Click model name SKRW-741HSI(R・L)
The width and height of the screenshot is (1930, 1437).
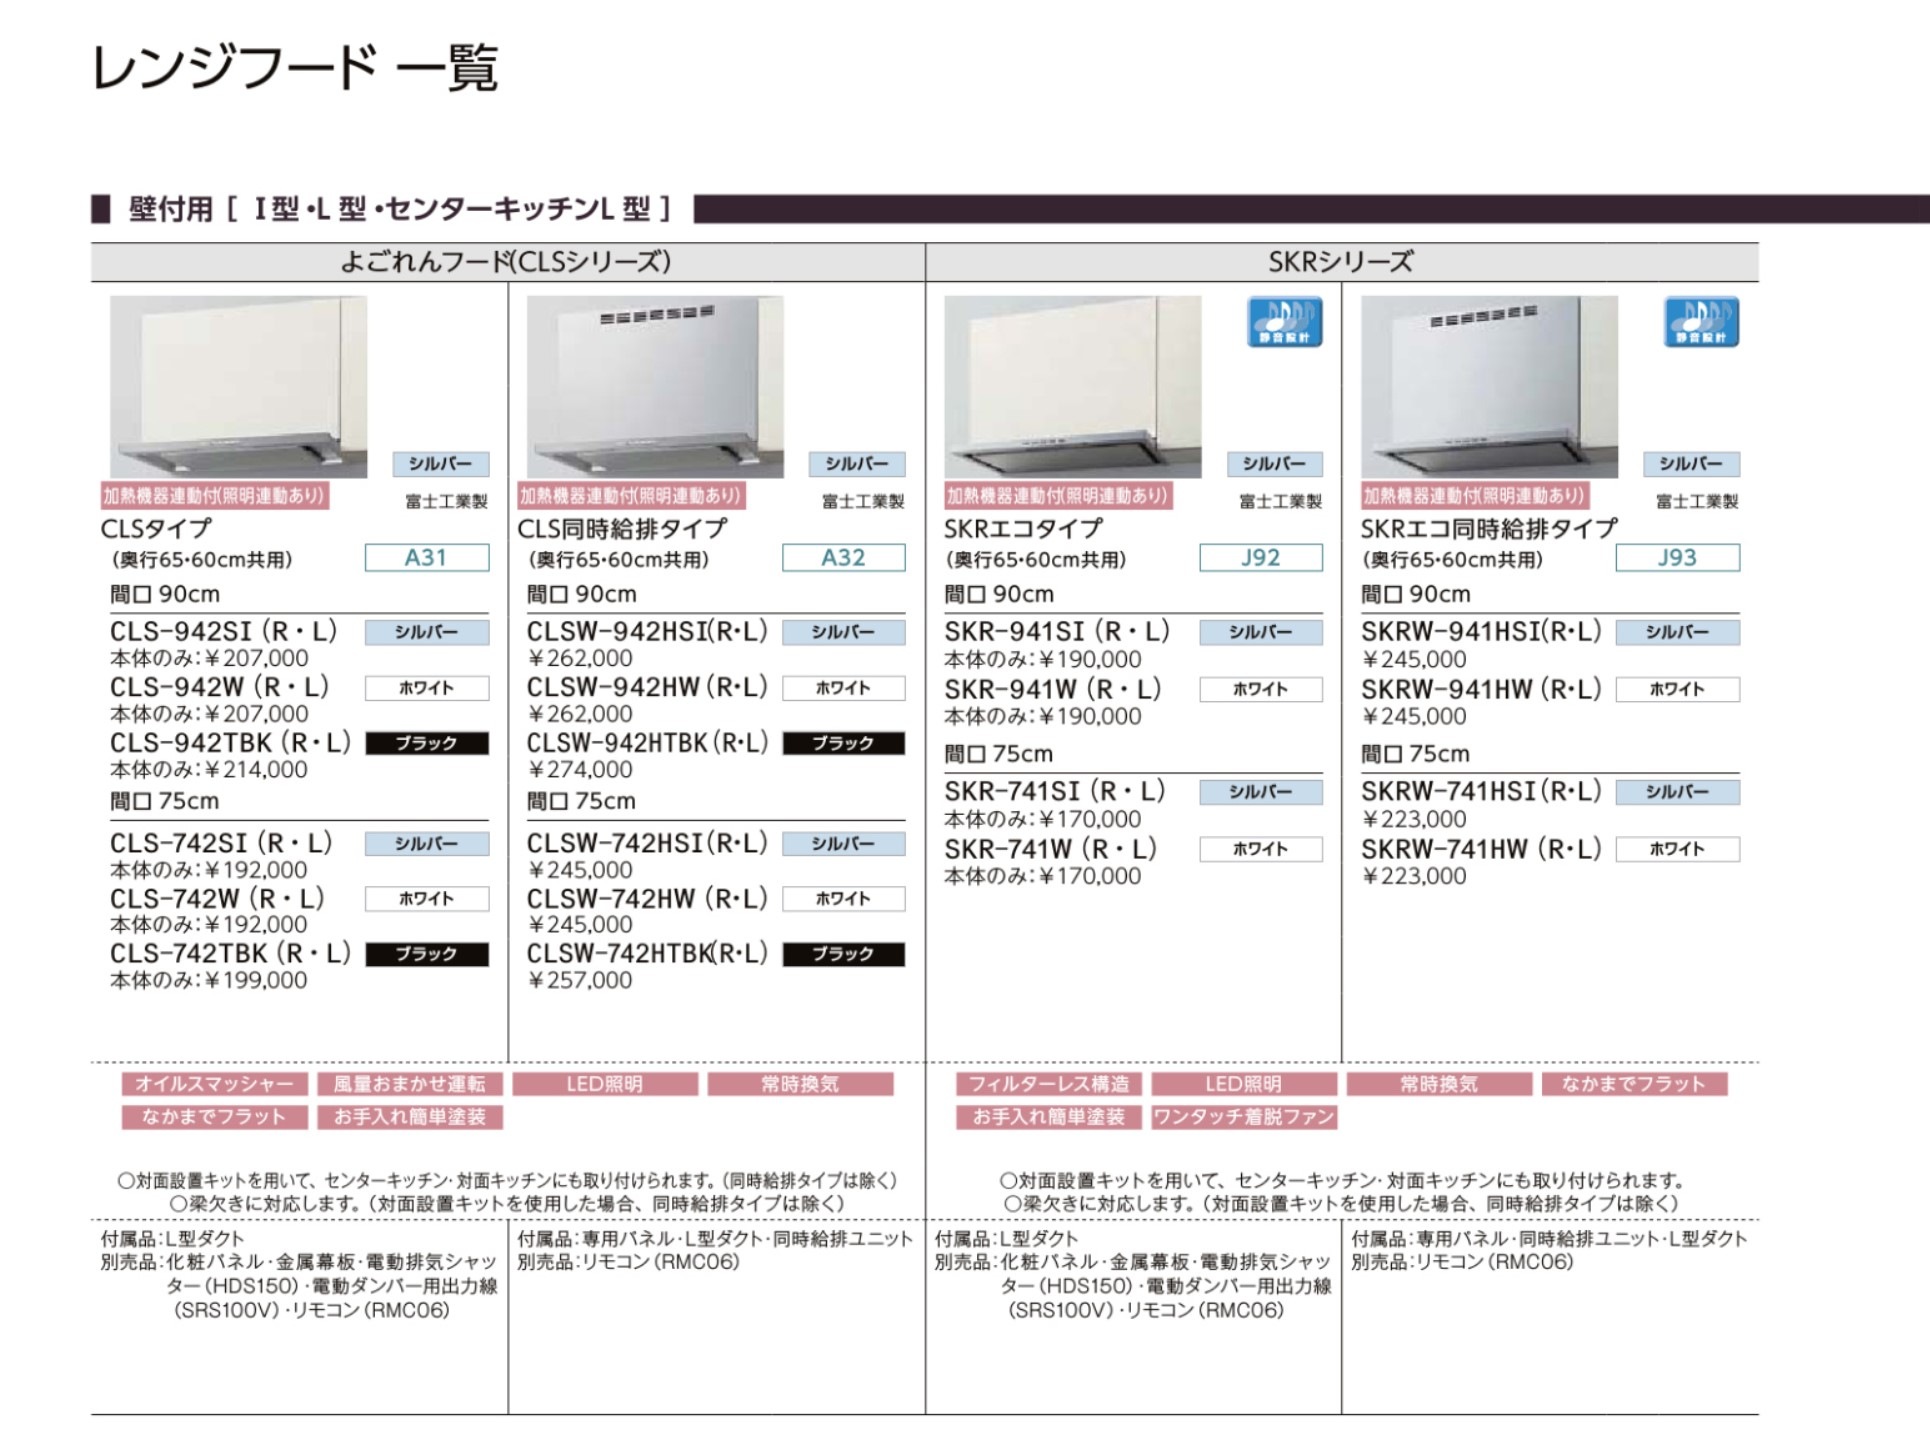1482,792
